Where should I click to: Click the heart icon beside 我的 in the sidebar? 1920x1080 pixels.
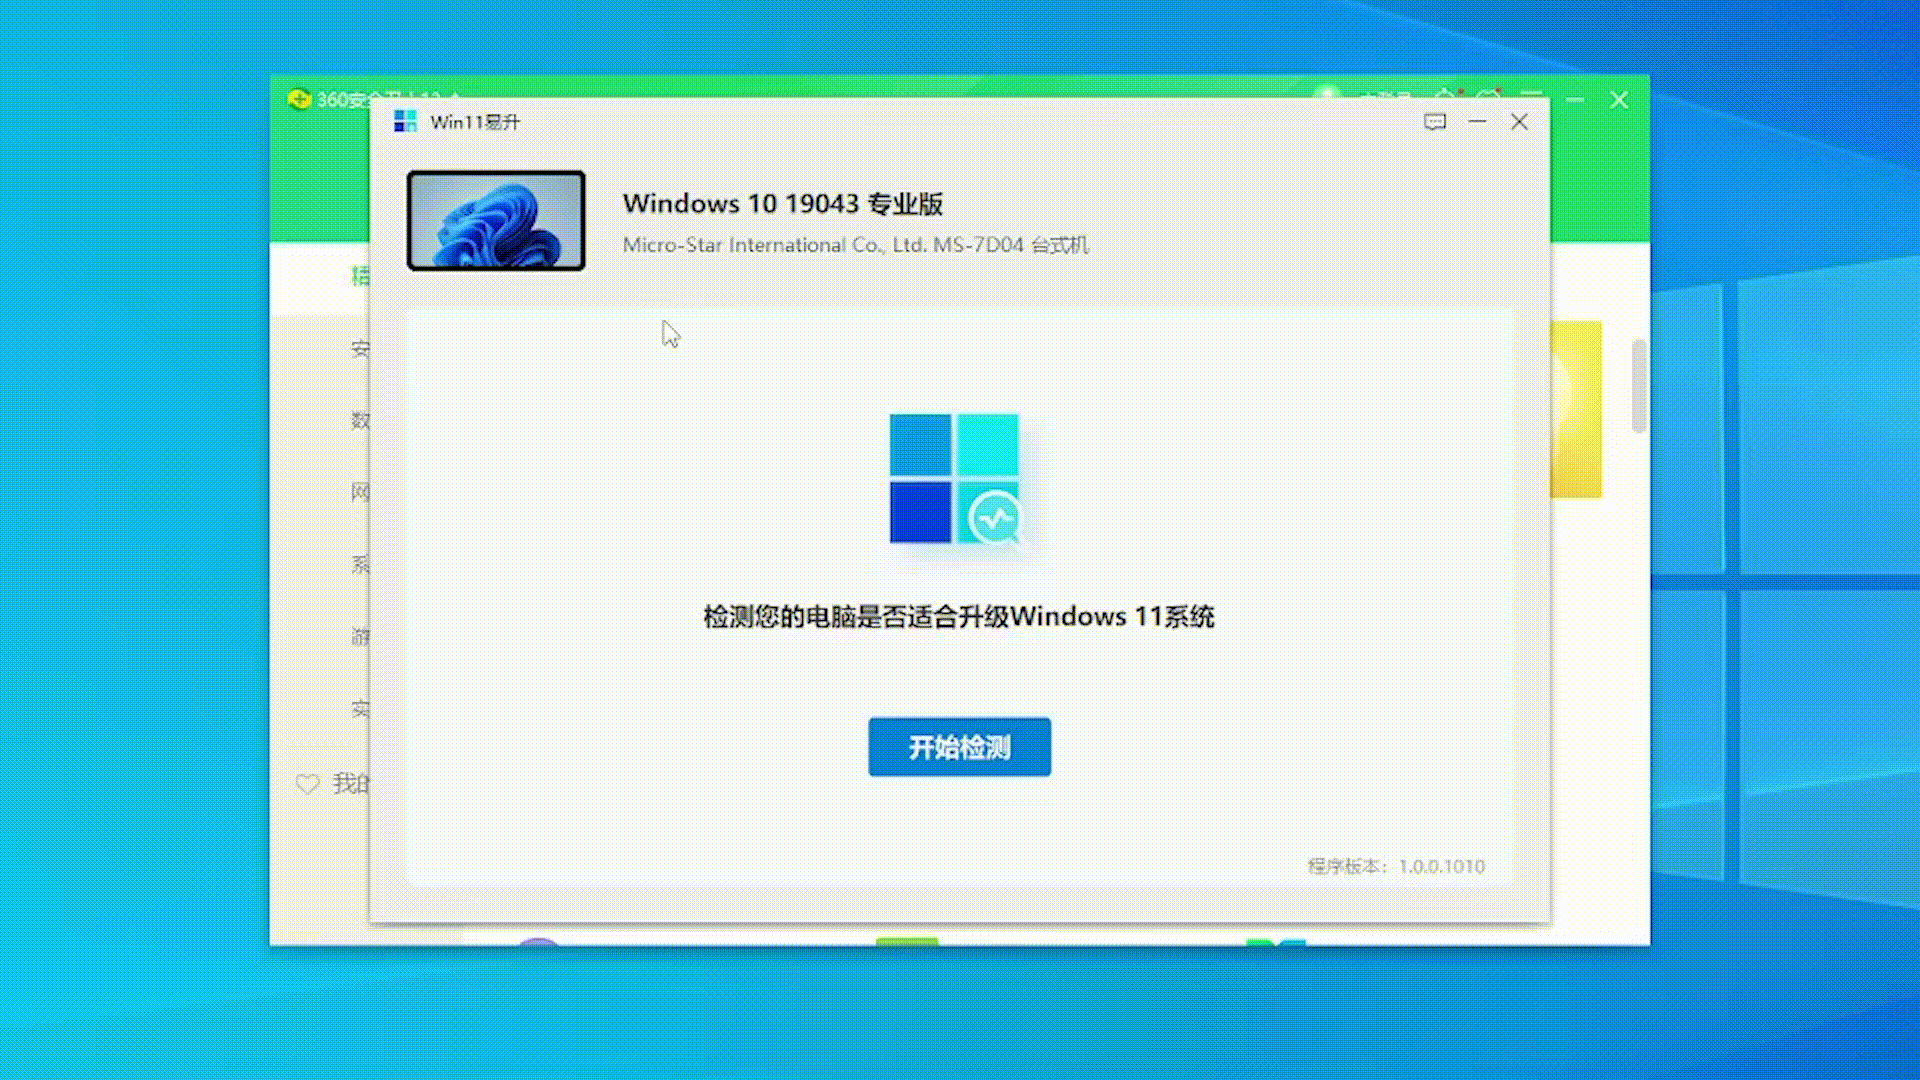click(310, 783)
